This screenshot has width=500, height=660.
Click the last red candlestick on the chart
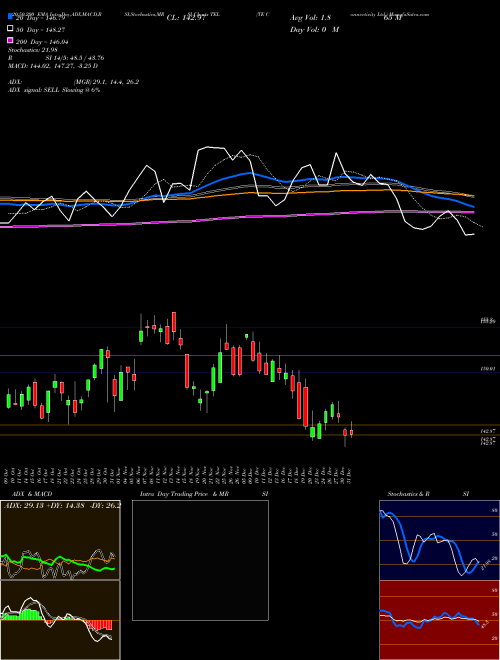point(351,432)
